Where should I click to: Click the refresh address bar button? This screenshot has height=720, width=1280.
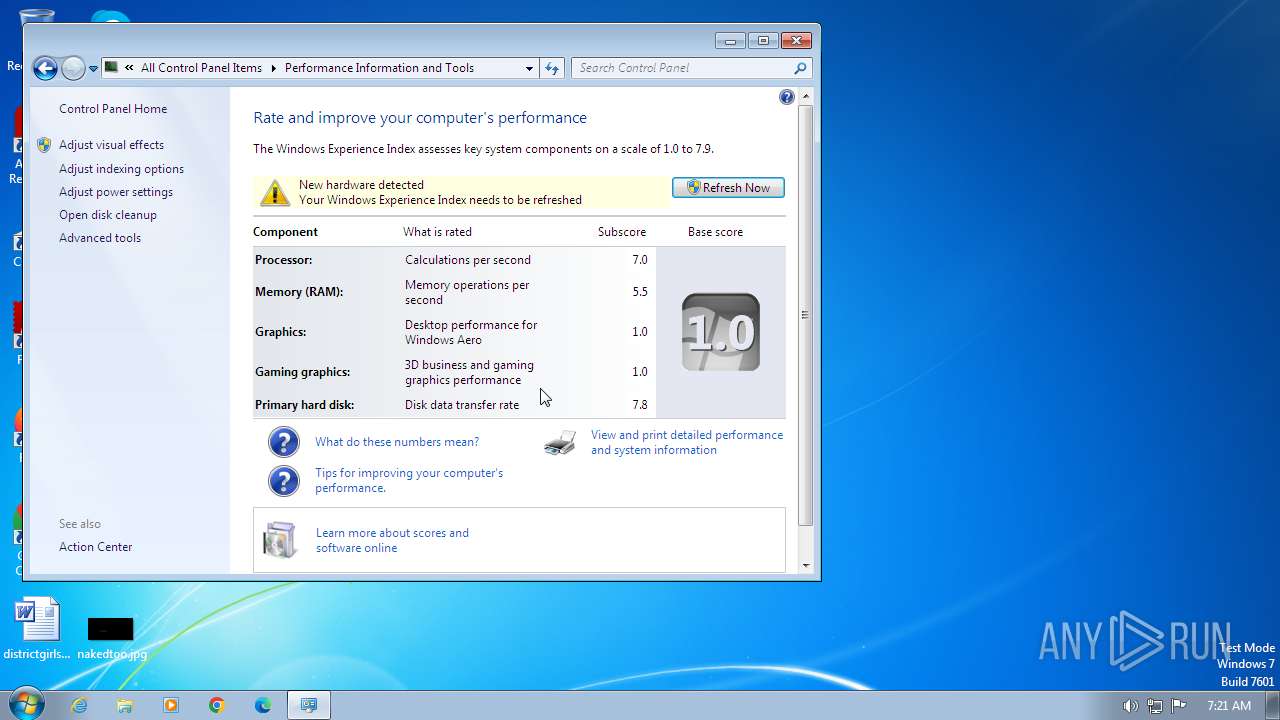coord(552,68)
